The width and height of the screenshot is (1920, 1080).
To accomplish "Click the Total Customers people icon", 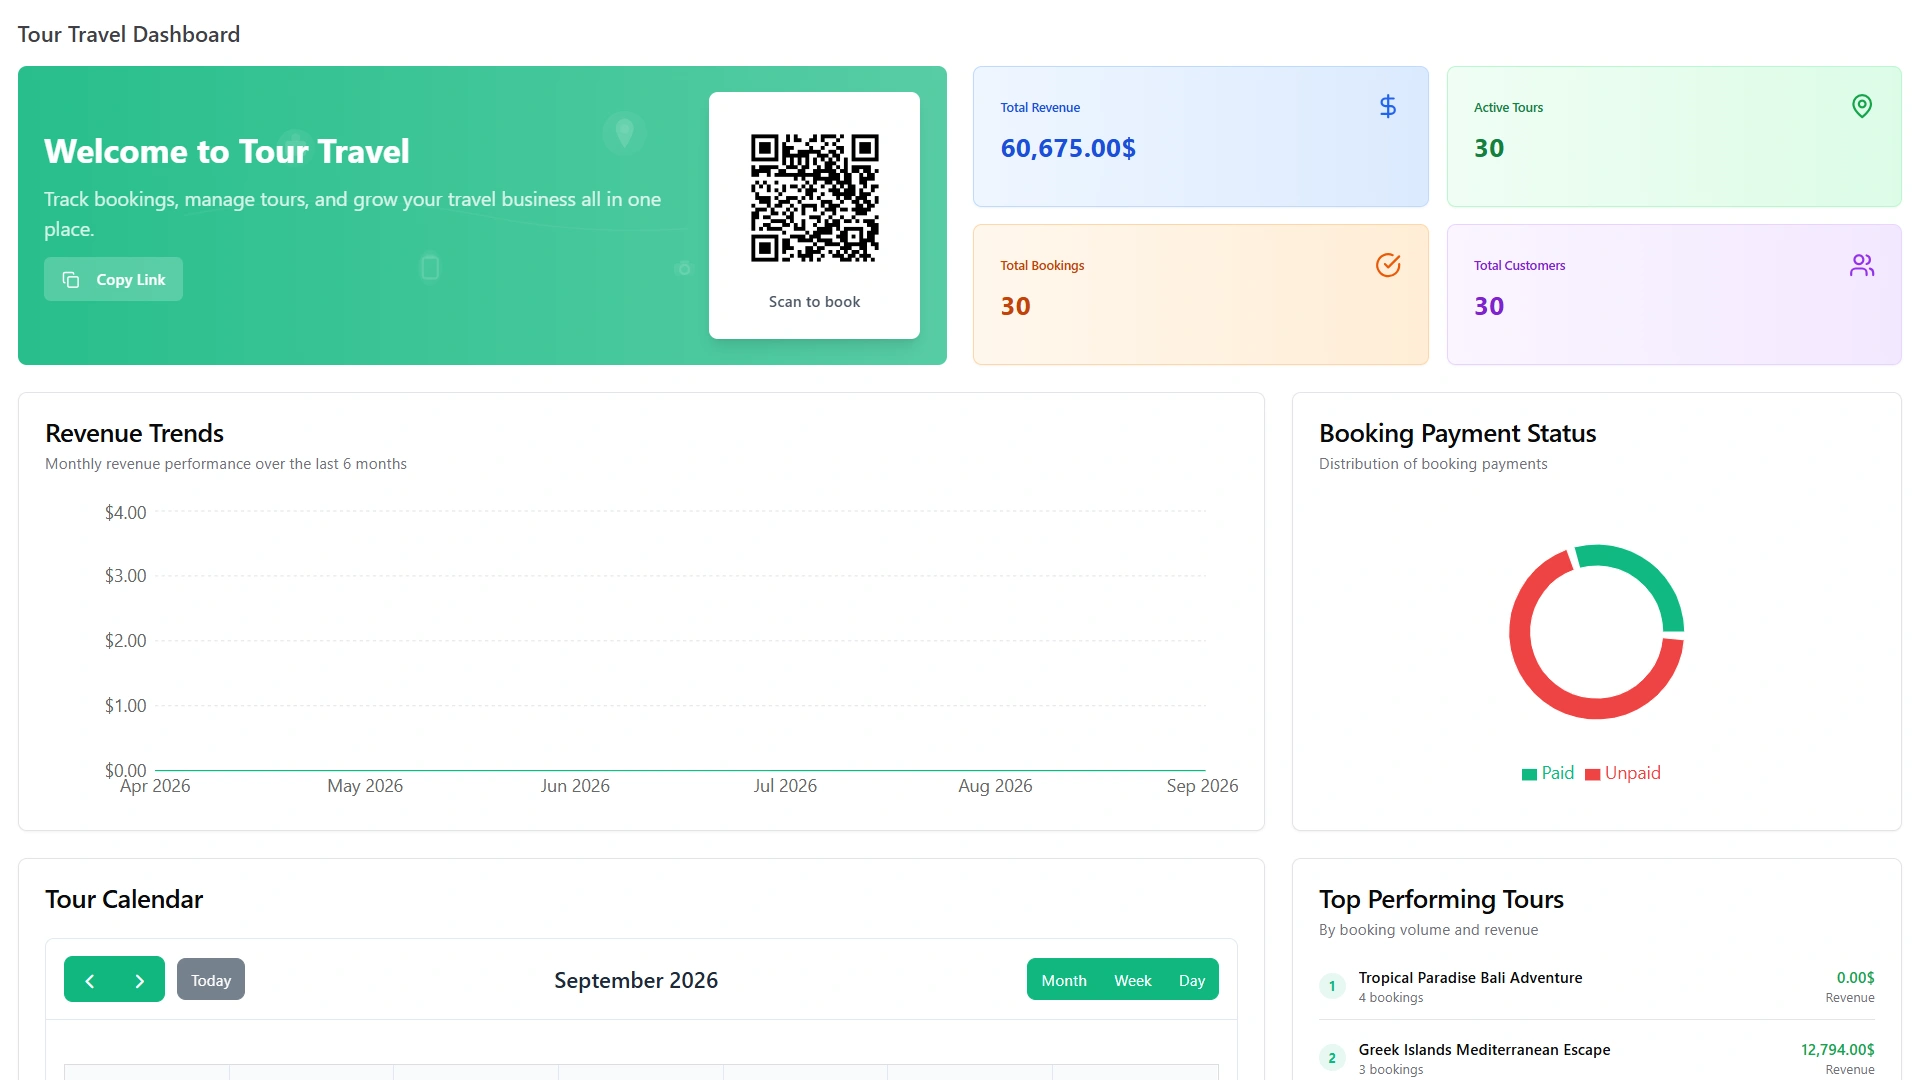I will (x=1861, y=265).
